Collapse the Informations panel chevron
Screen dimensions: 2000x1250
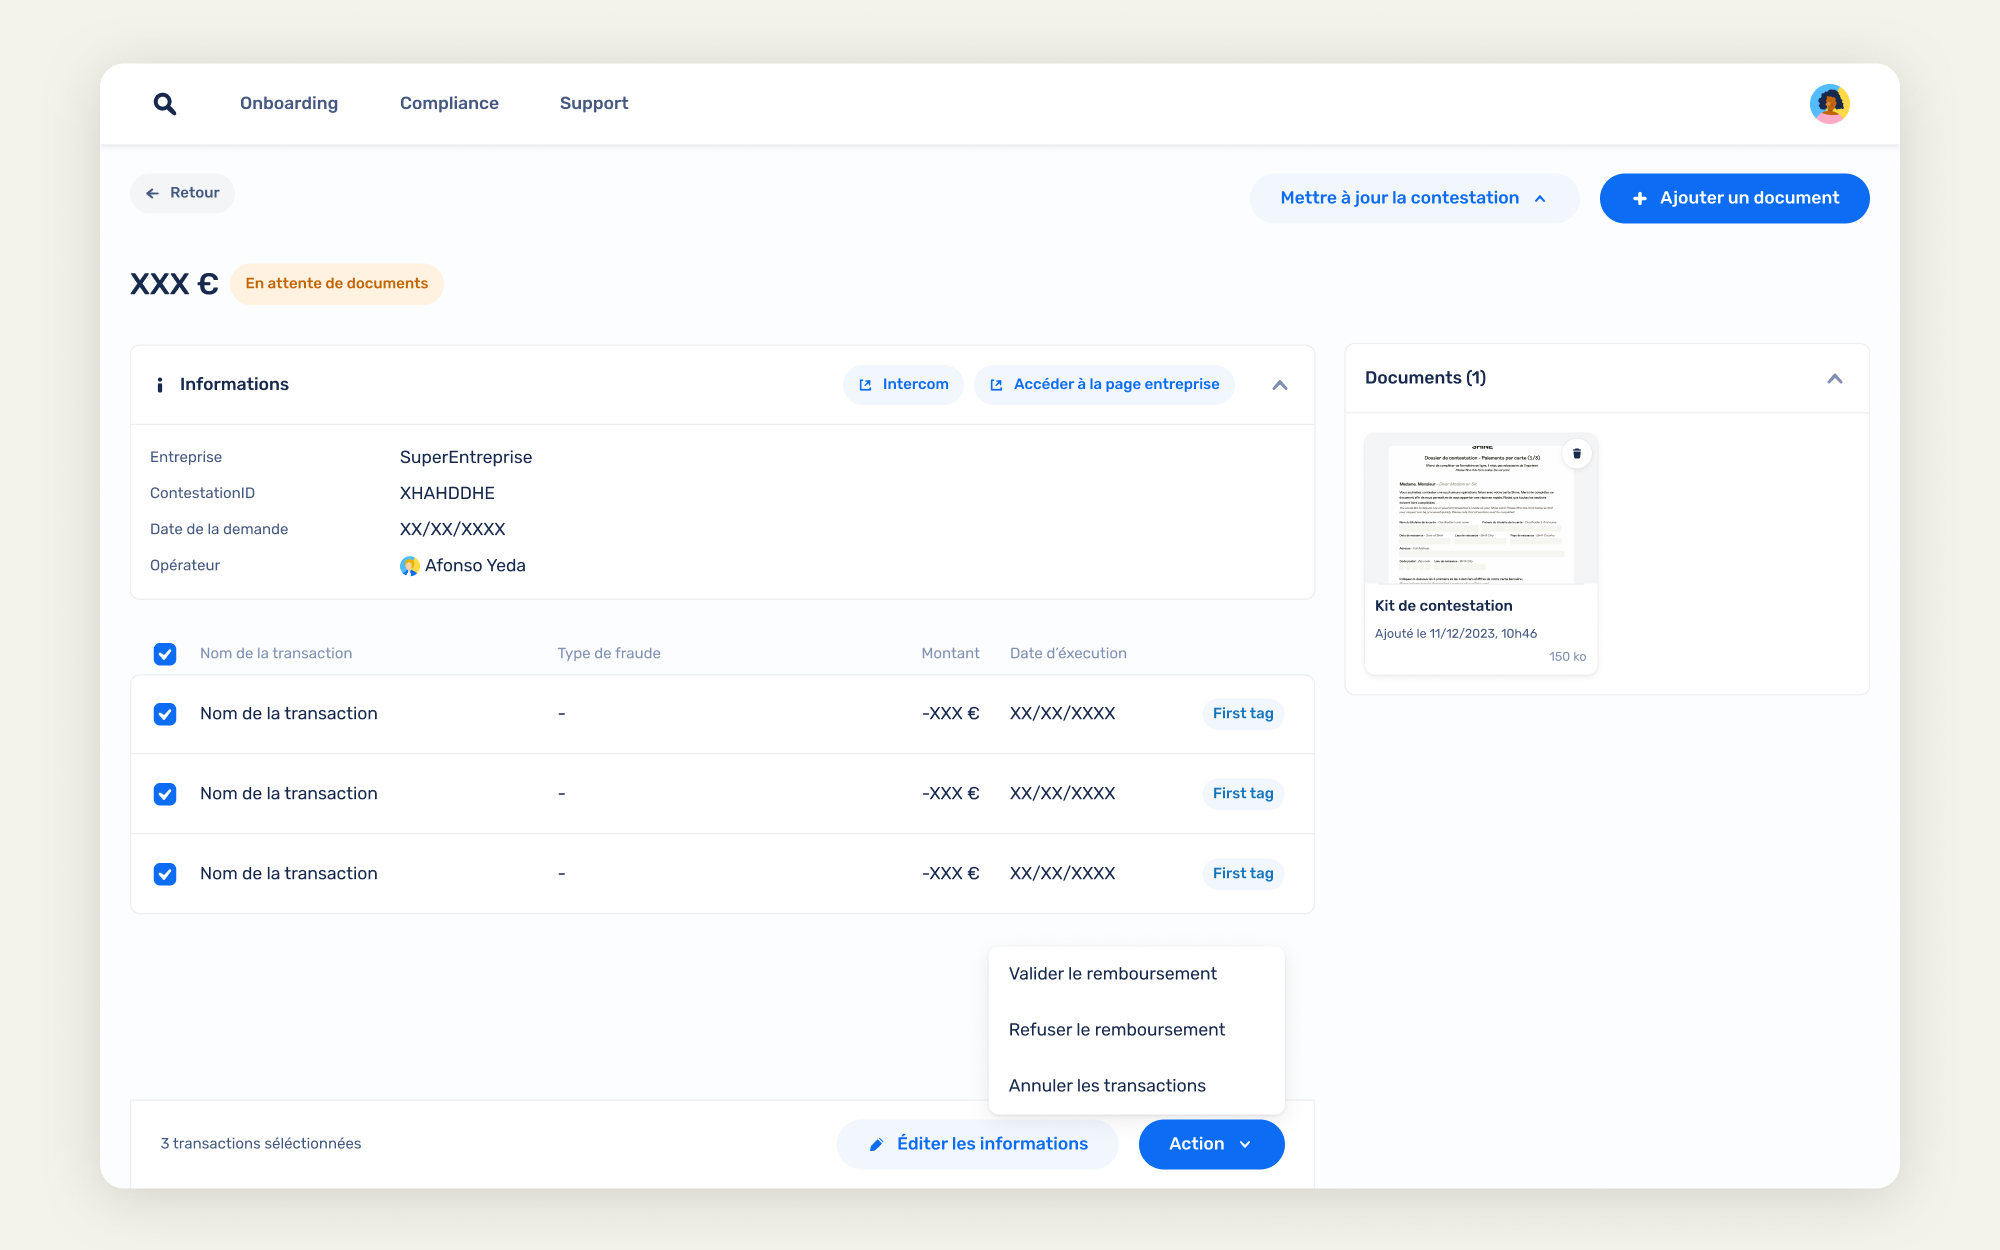click(1280, 385)
